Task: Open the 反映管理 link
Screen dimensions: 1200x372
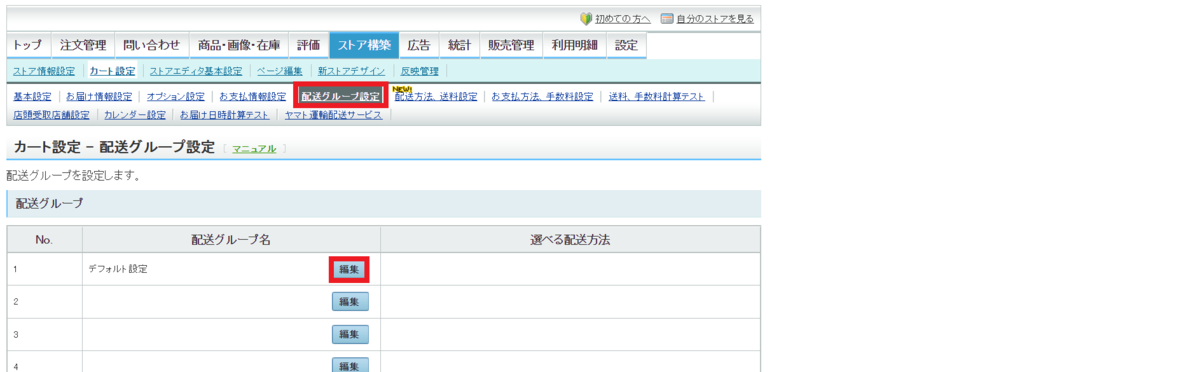Action: click(x=419, y=71)
